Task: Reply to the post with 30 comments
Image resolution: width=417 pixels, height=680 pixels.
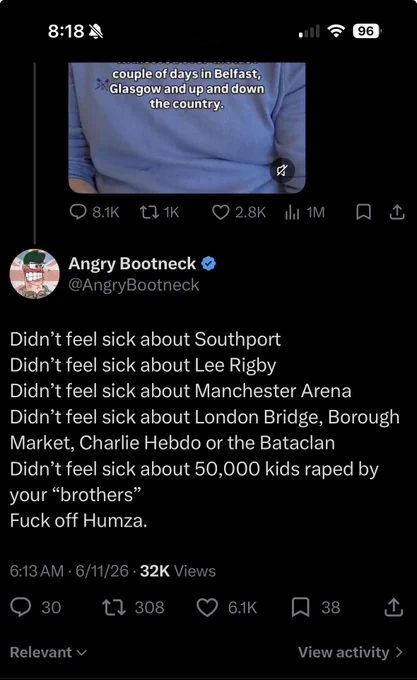Action: point(36,607)
